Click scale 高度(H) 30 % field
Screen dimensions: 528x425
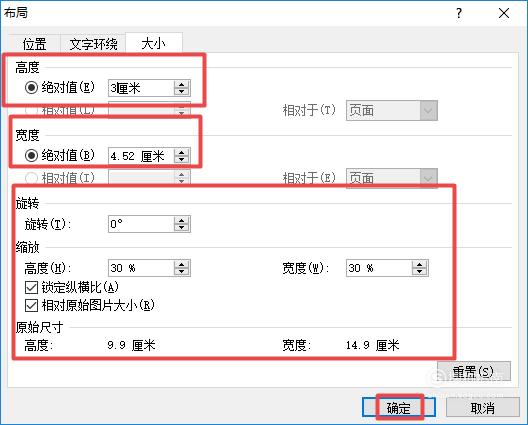click(x=141, y=268)
